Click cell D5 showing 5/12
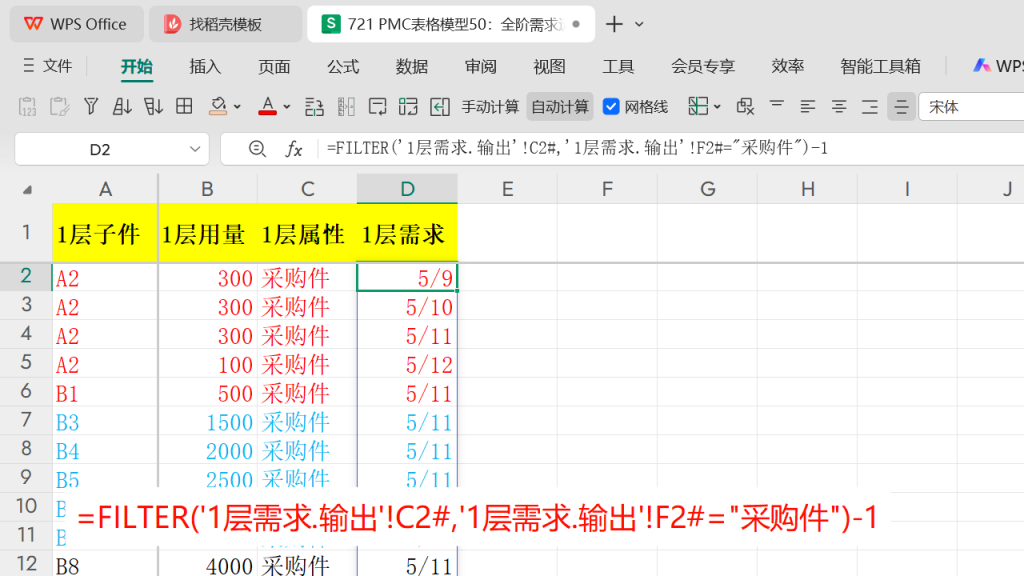The height and width of the screenshot is (576, 1024). (x=407, y=364)
